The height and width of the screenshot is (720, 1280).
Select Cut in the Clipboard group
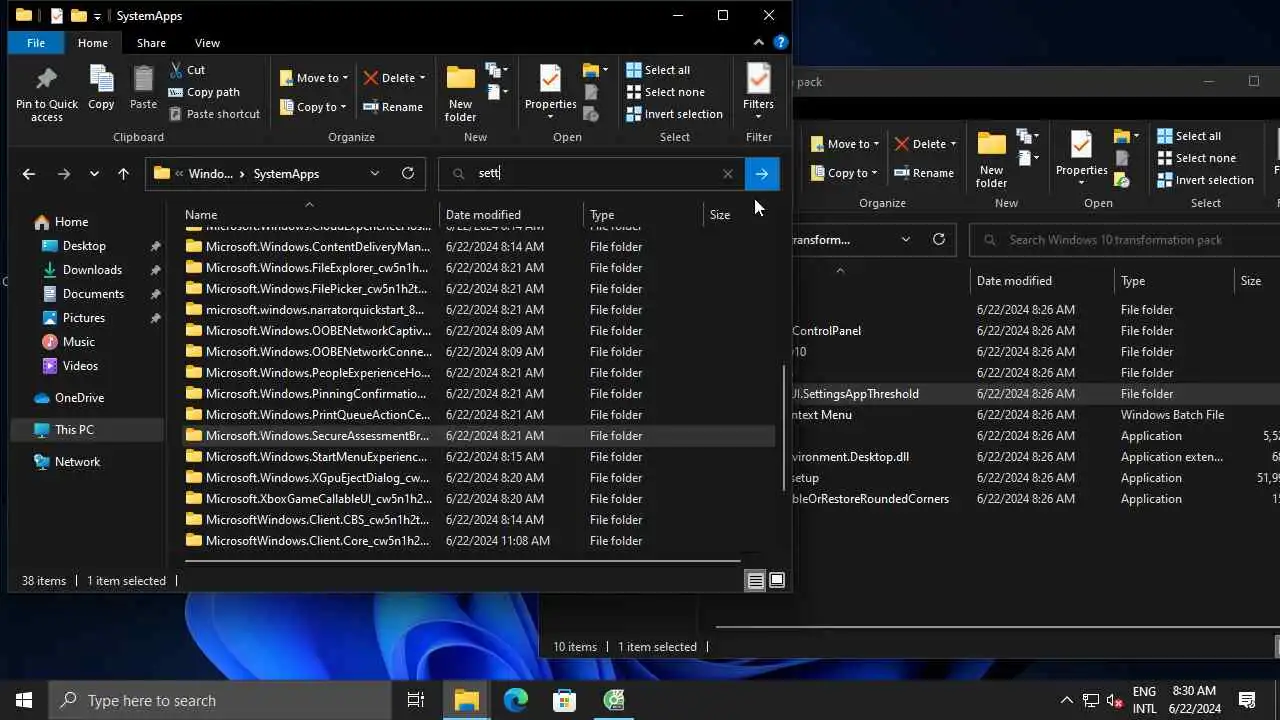point(187,70)
